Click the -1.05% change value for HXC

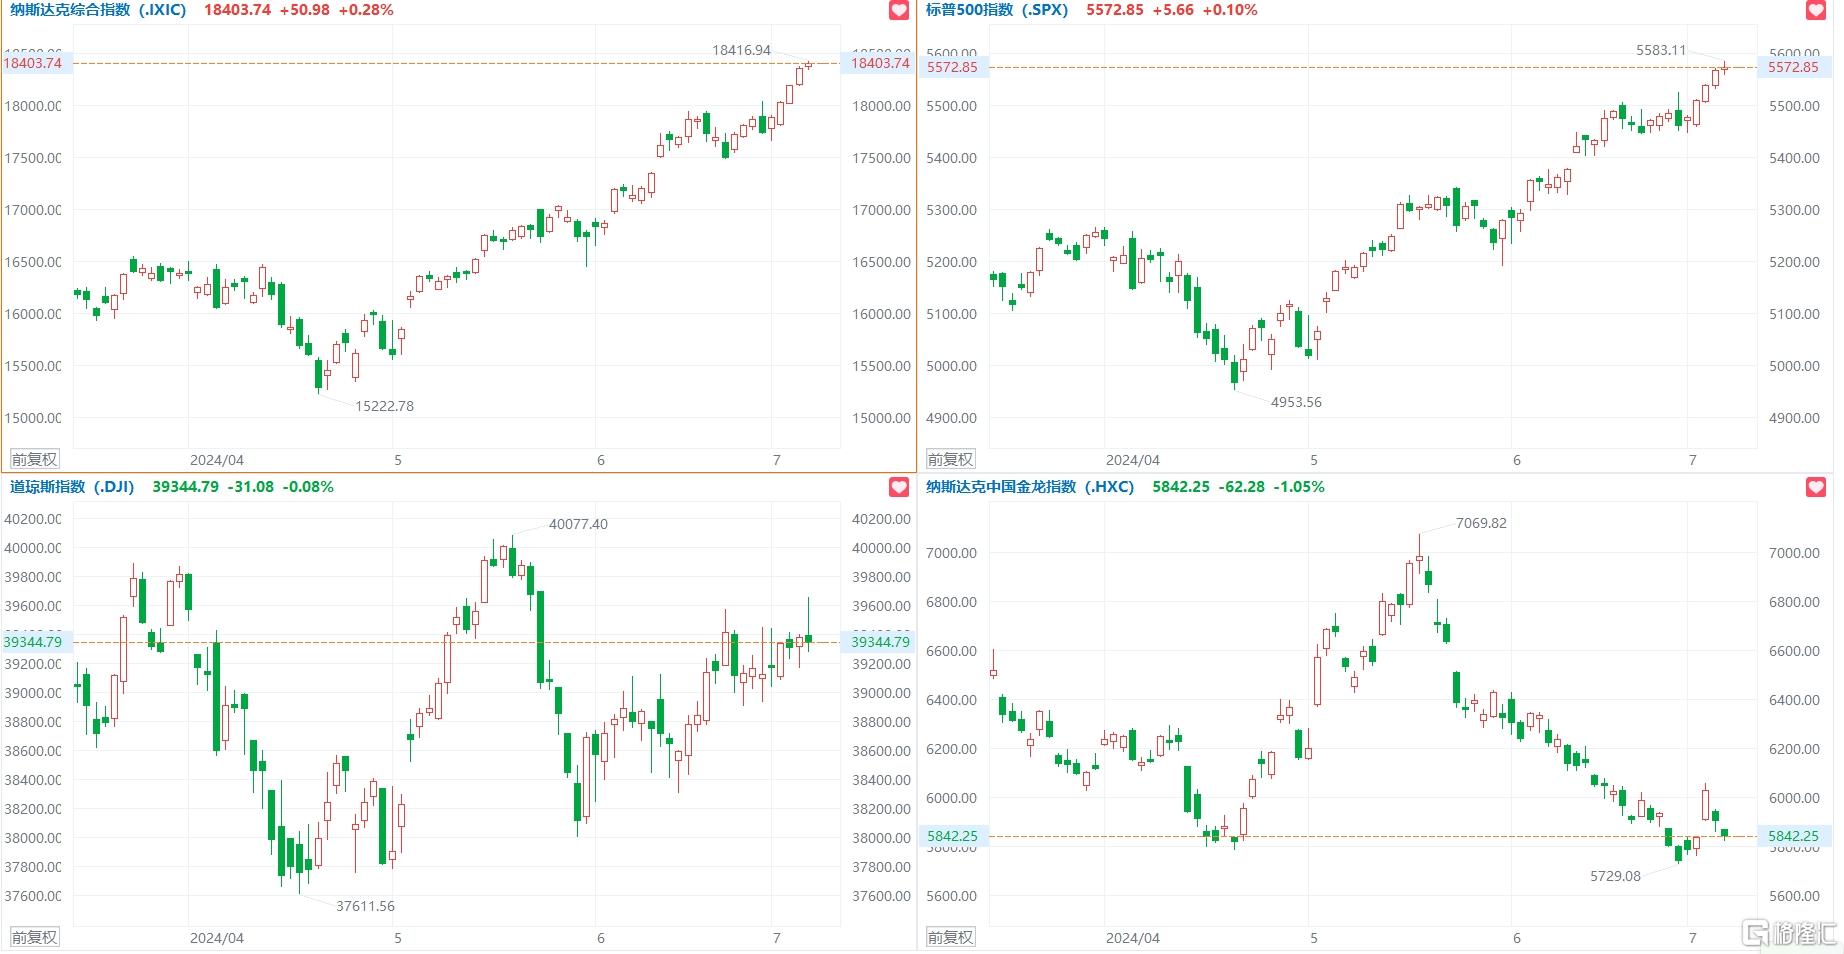[x=1299, y=487]
